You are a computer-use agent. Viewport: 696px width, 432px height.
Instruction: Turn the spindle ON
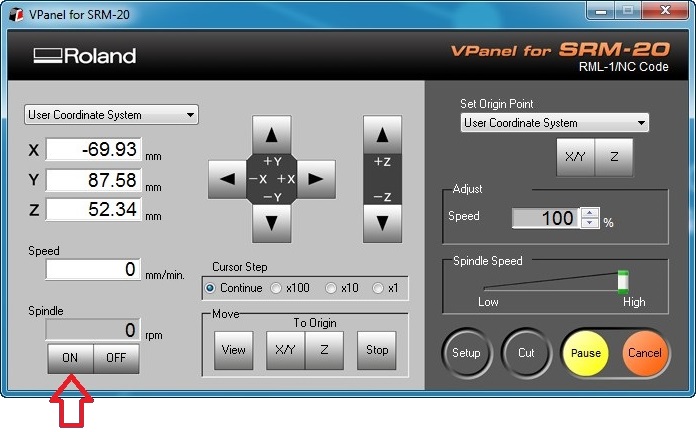pos(70,358)
